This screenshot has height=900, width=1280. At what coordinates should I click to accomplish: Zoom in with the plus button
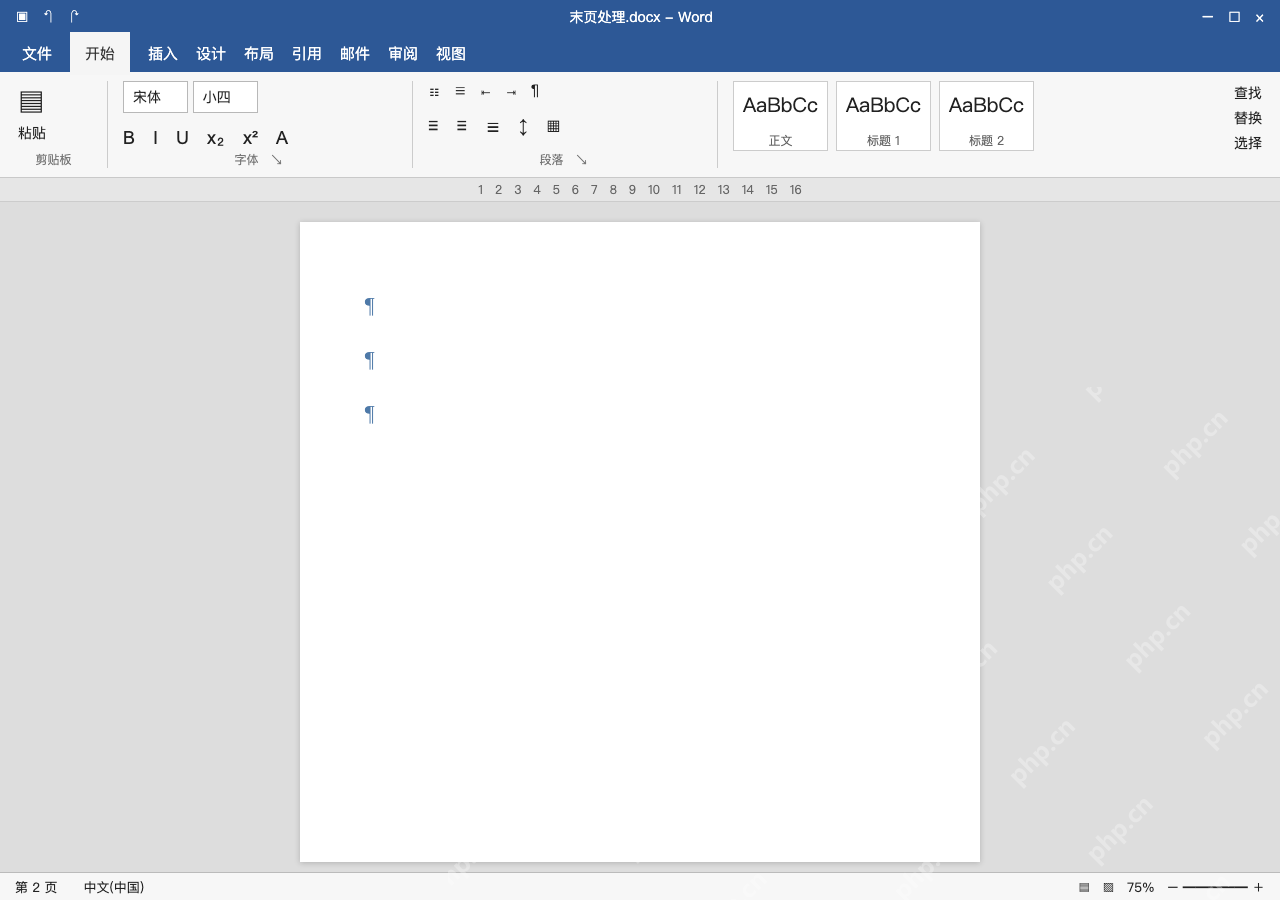point(1258,887)
